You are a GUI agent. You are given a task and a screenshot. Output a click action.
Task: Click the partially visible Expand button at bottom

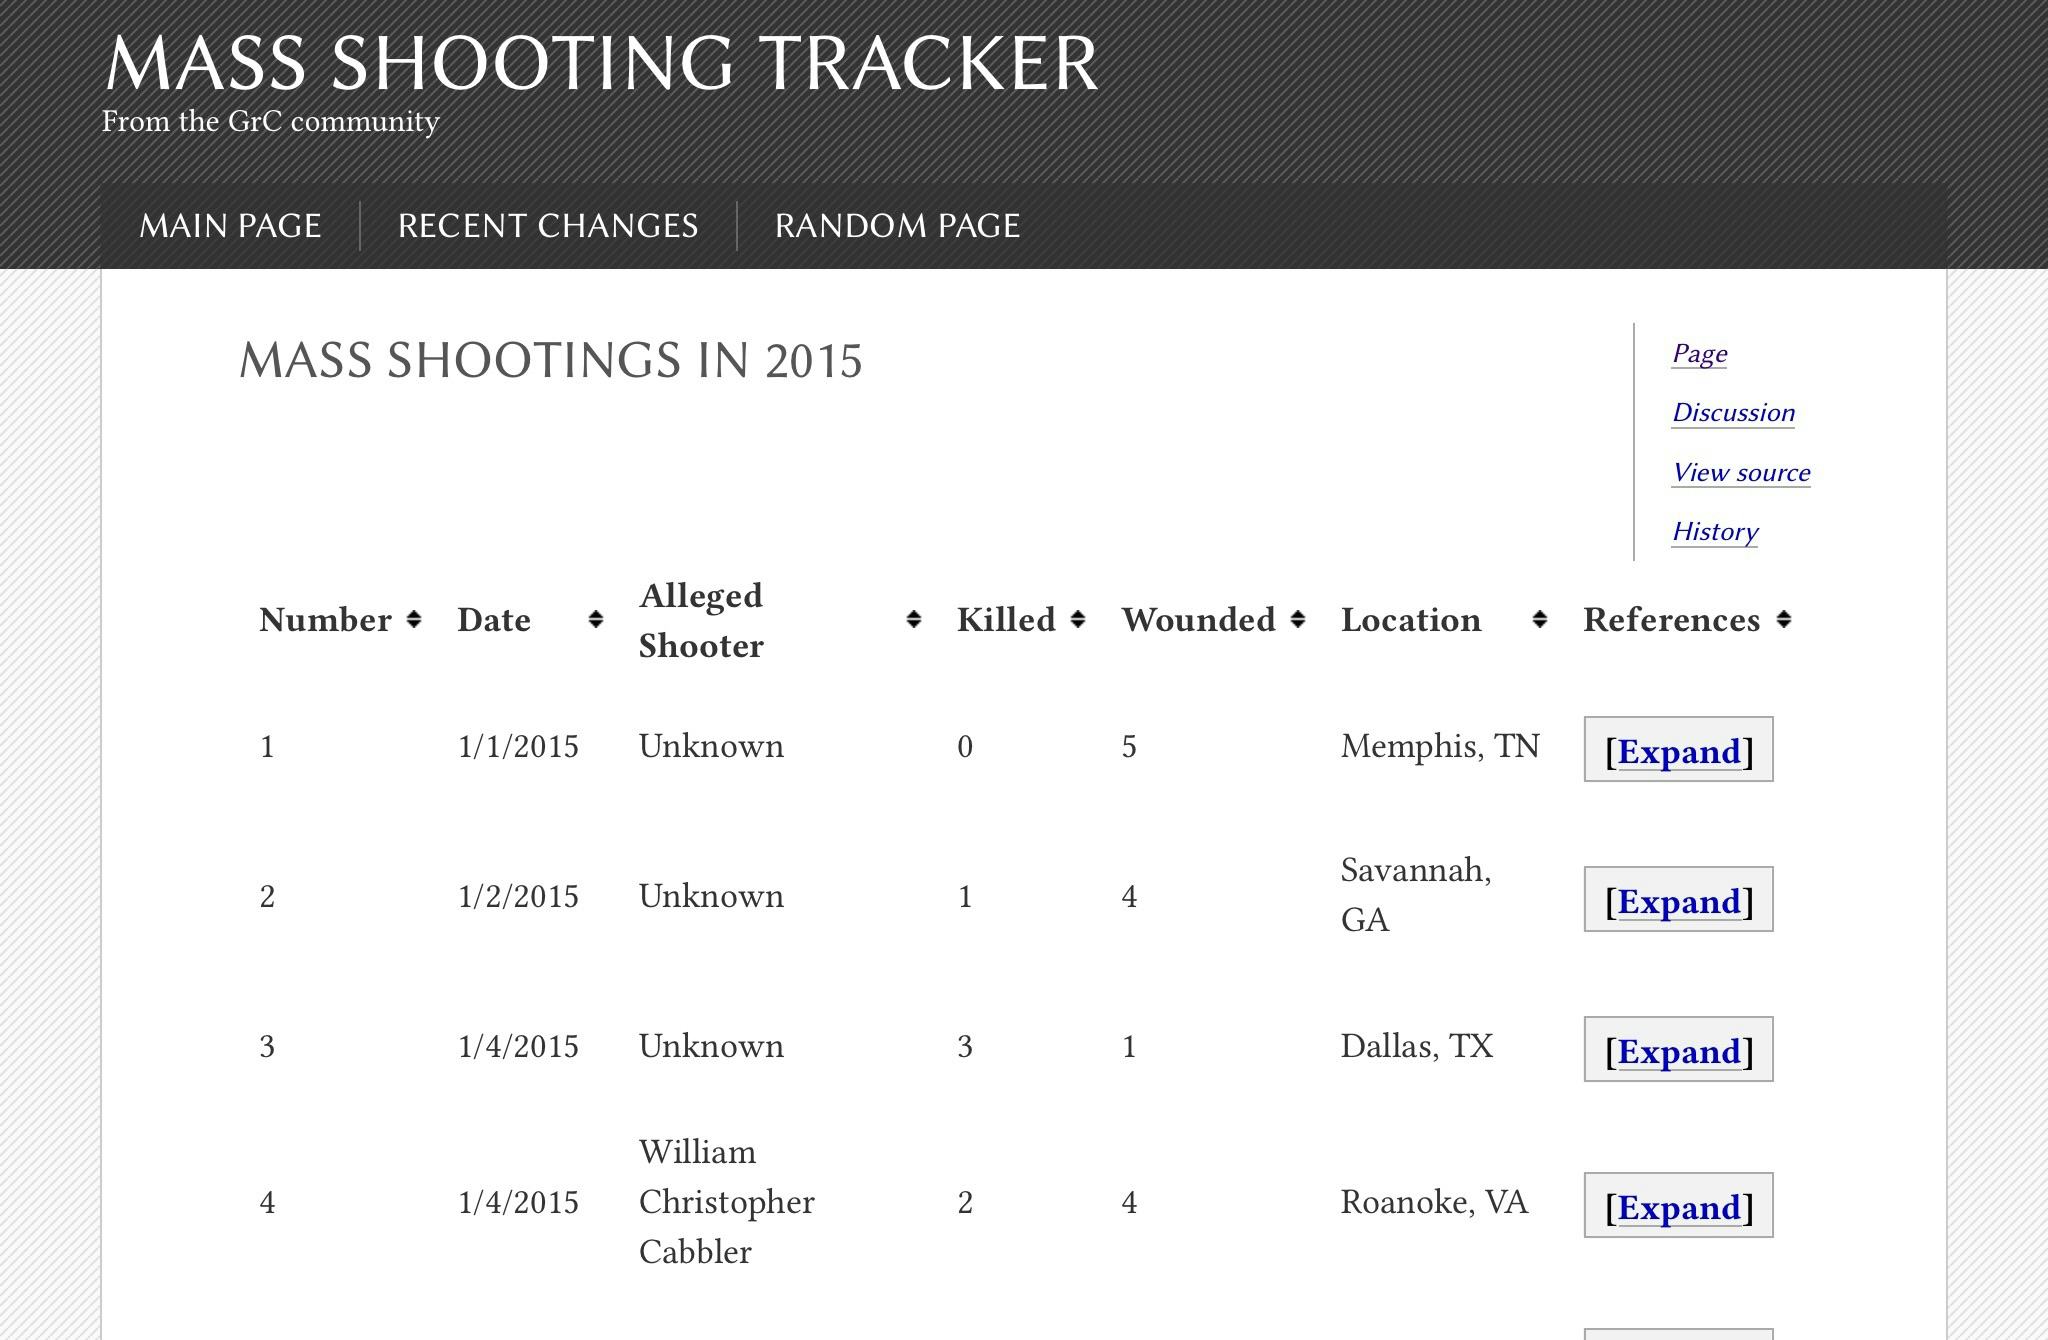1678,1333
